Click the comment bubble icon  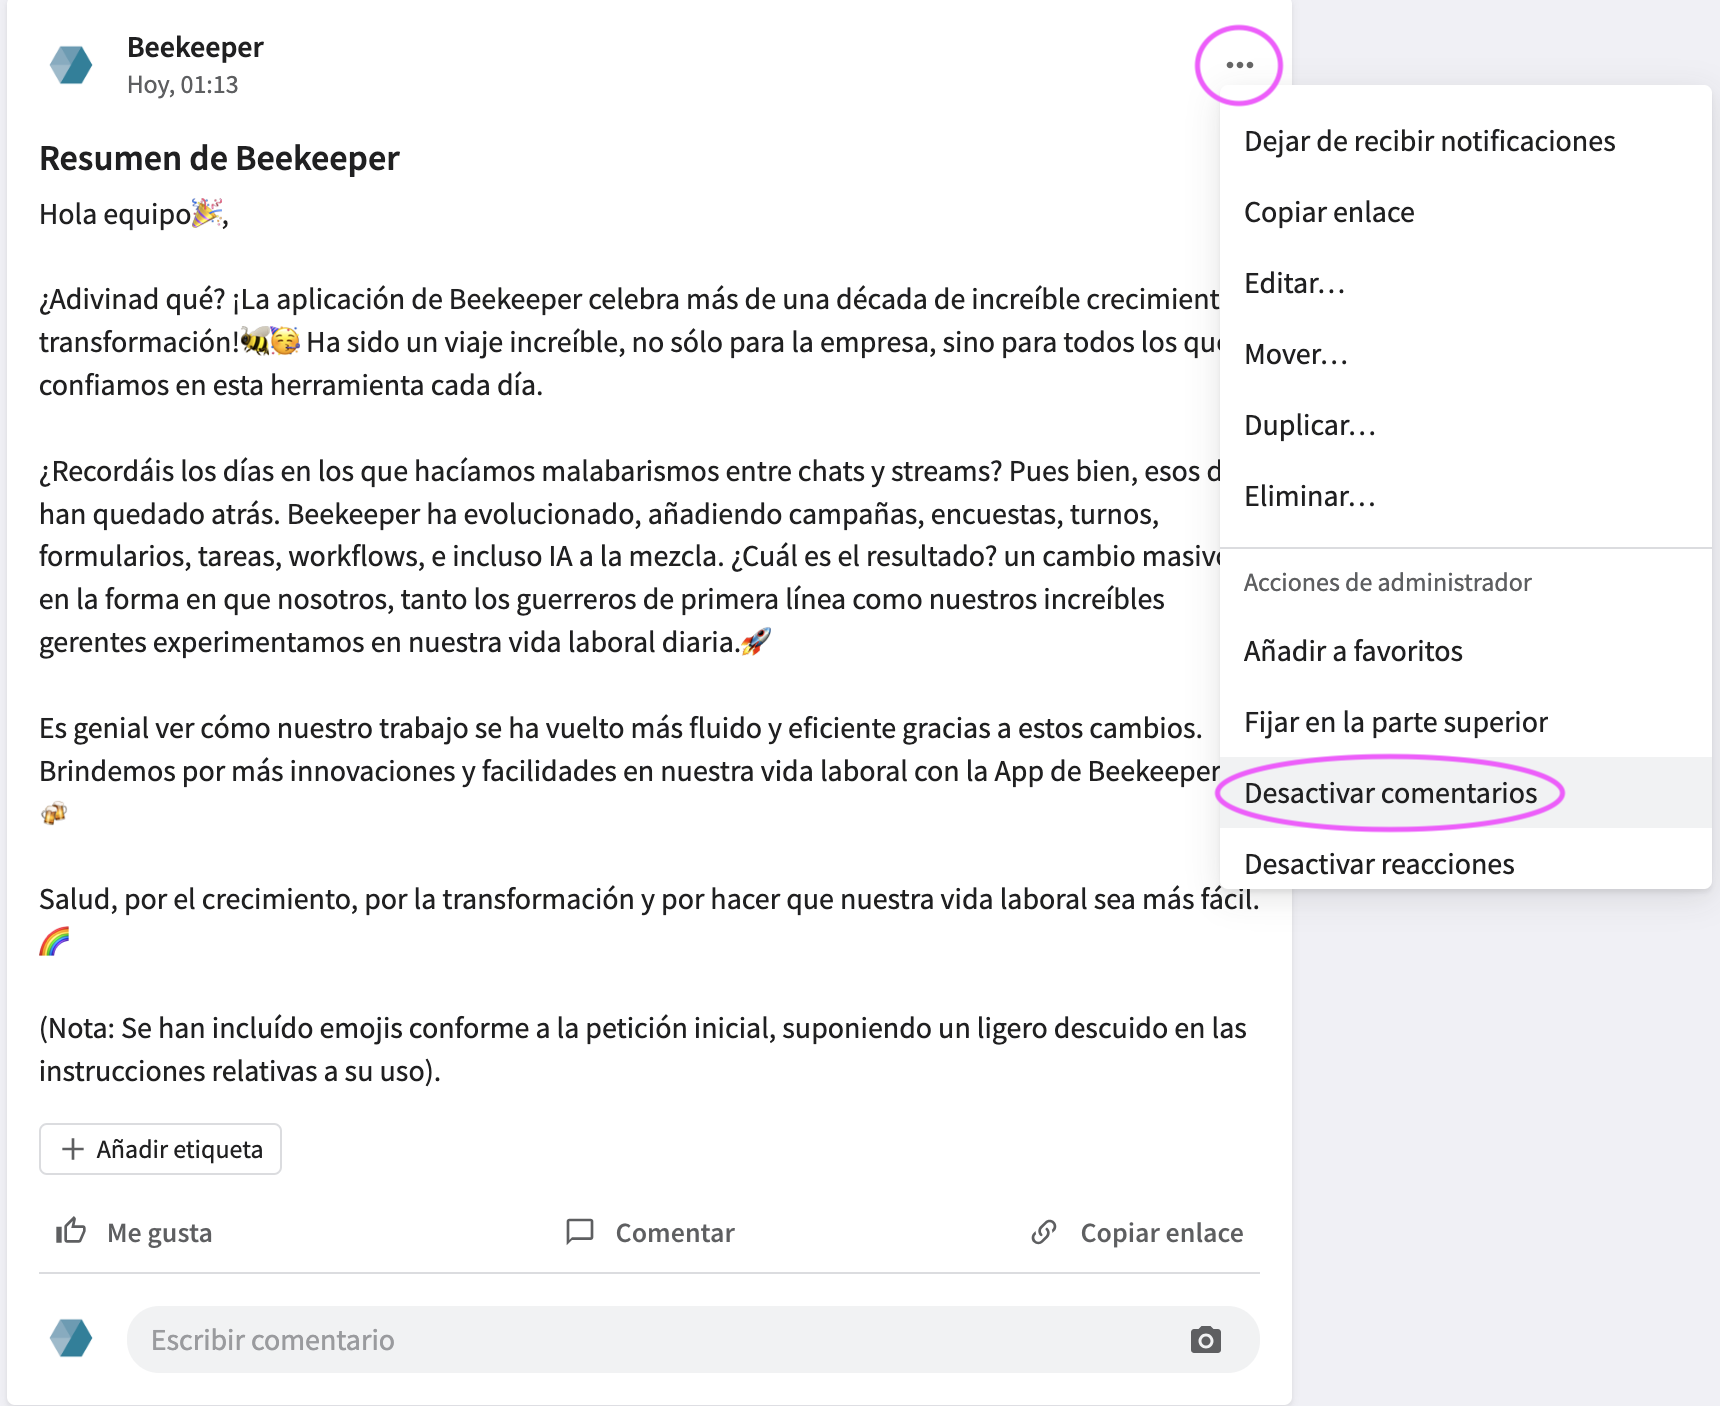point(580,1231)
